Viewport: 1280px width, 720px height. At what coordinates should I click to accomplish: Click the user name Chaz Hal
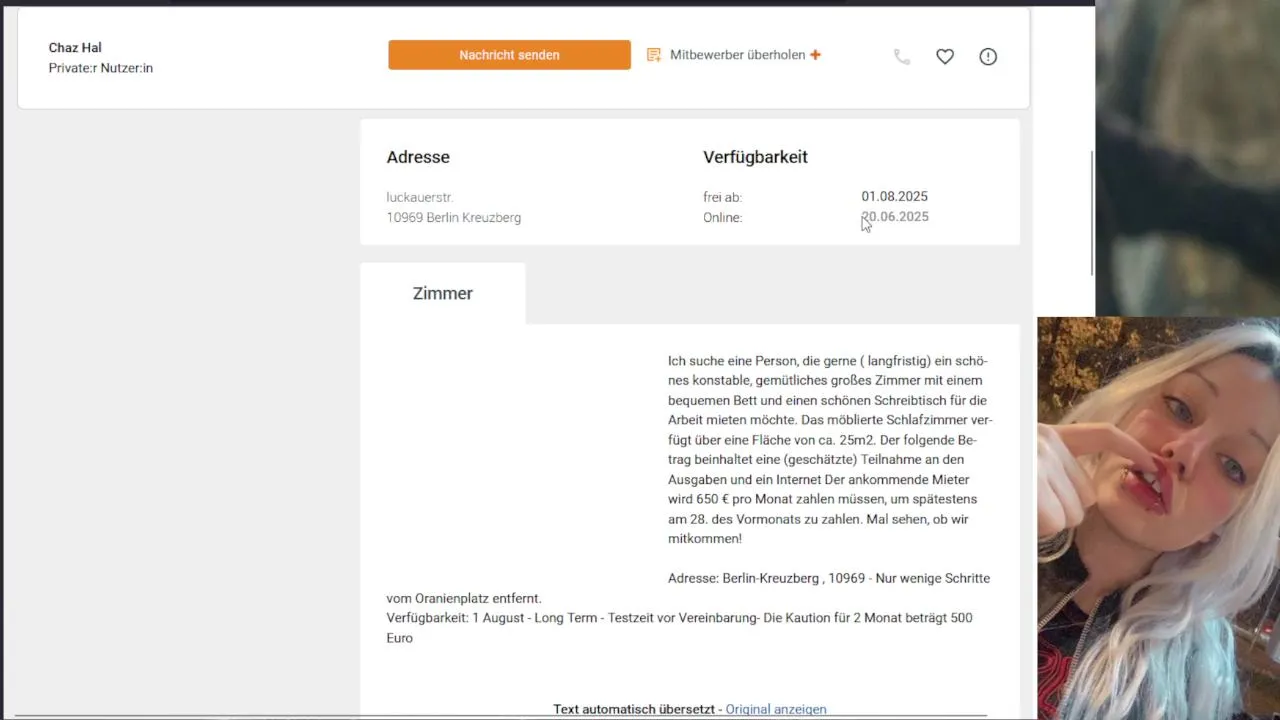coord(75,48)
